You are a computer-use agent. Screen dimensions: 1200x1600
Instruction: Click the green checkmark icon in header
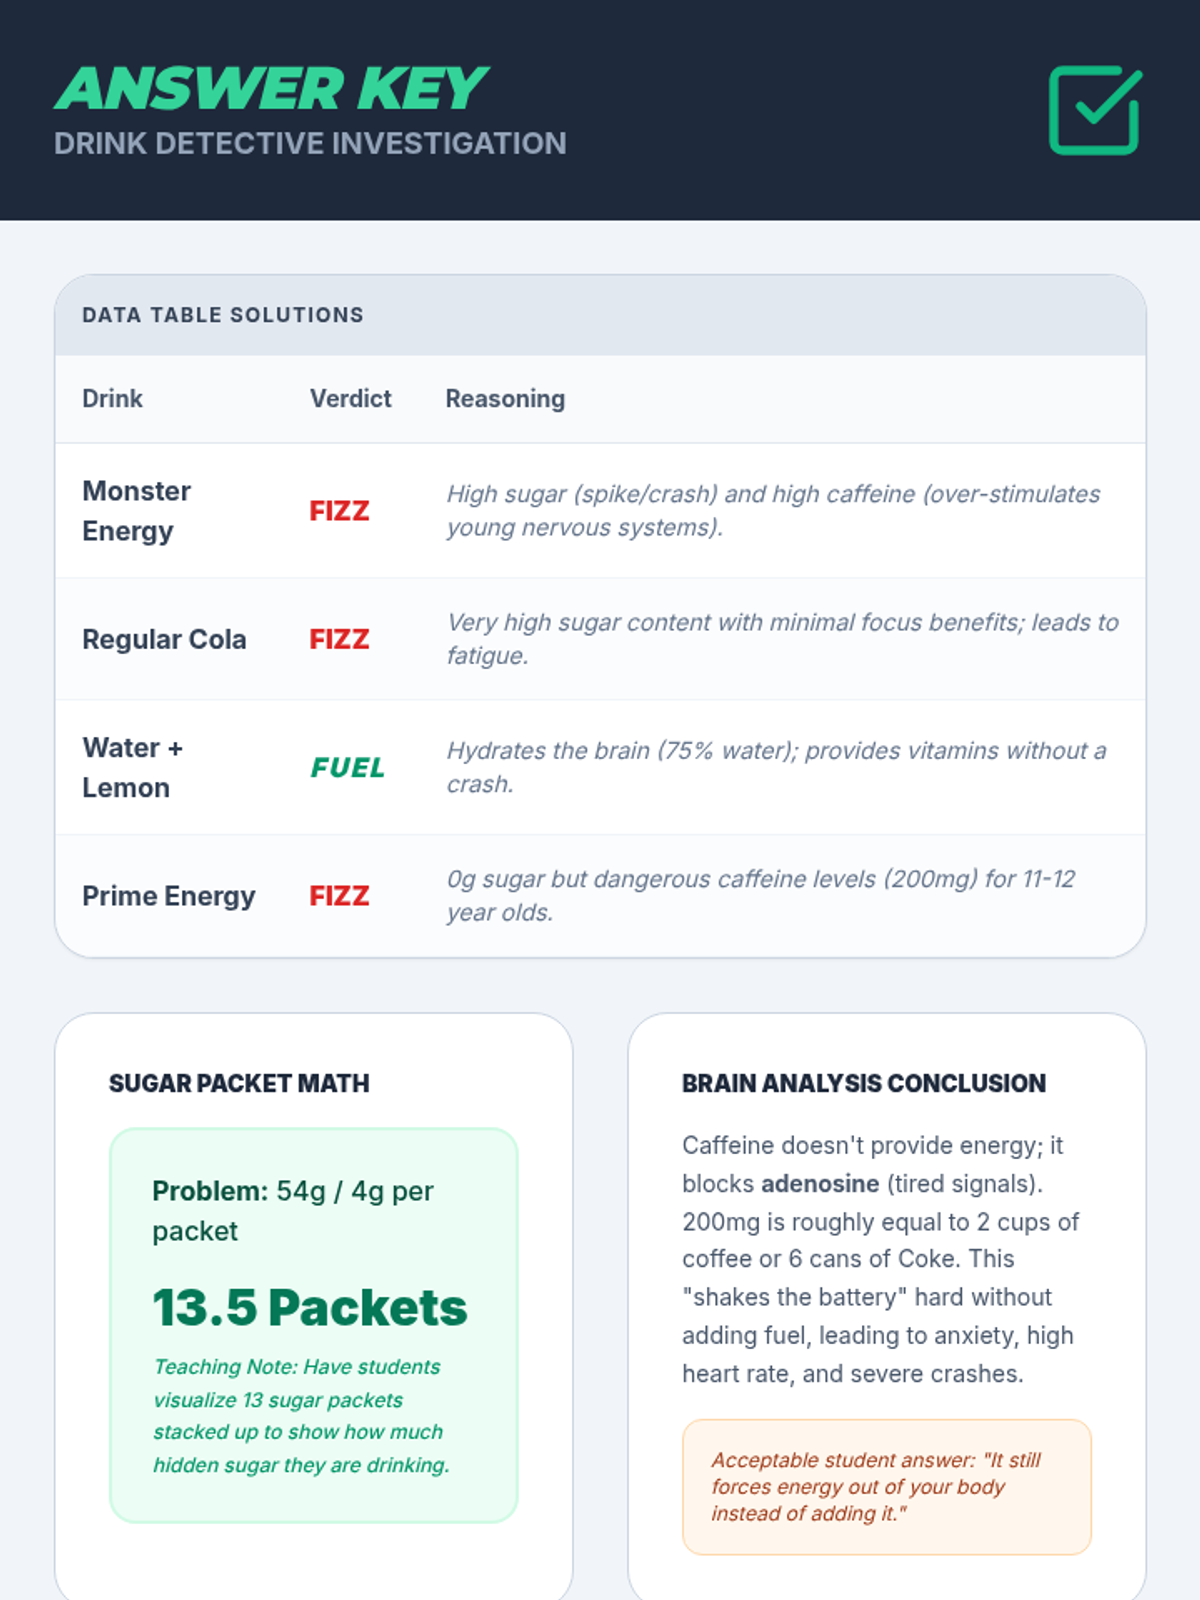click(1095, 110)
